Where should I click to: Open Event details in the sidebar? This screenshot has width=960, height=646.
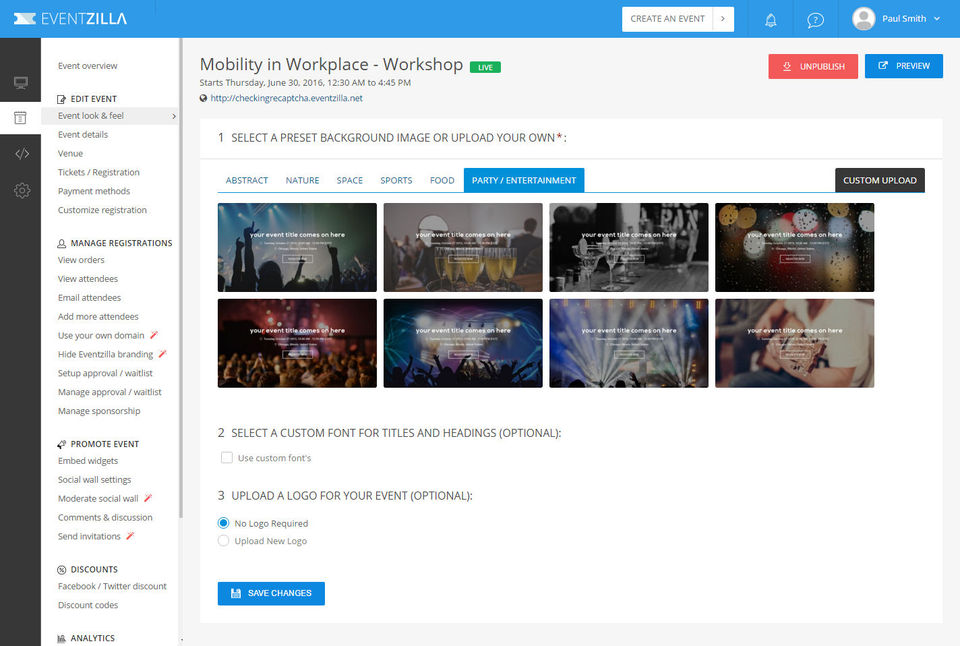click(83, 135)
